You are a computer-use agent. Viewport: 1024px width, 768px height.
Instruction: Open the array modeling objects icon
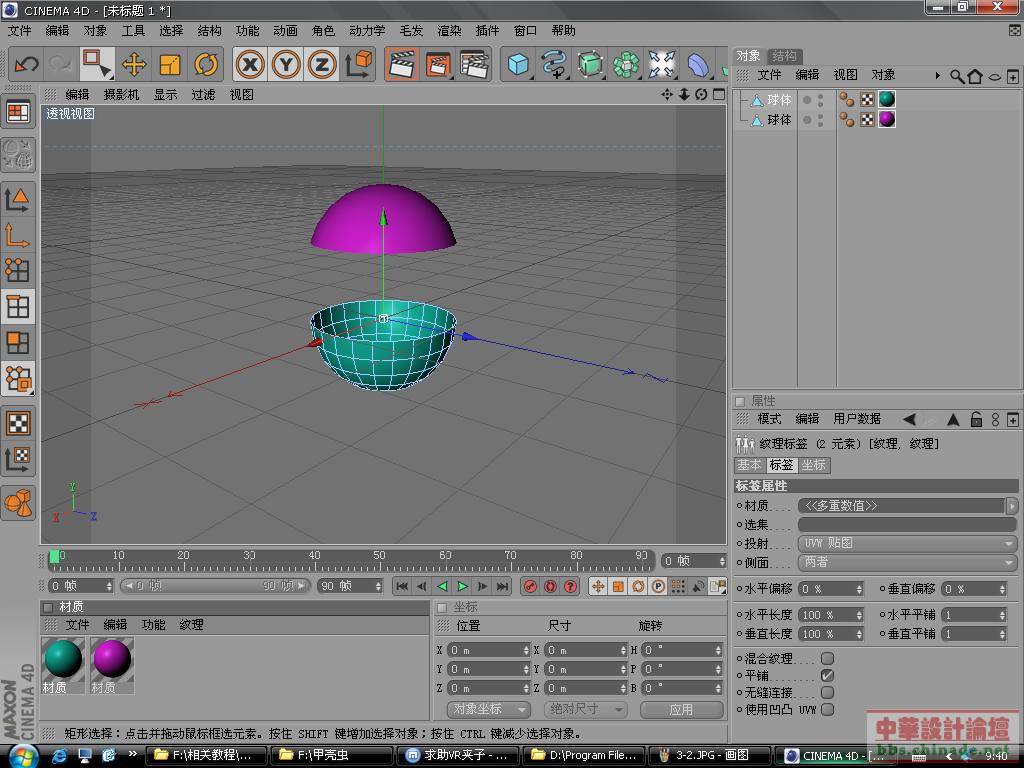click(626, 65)
